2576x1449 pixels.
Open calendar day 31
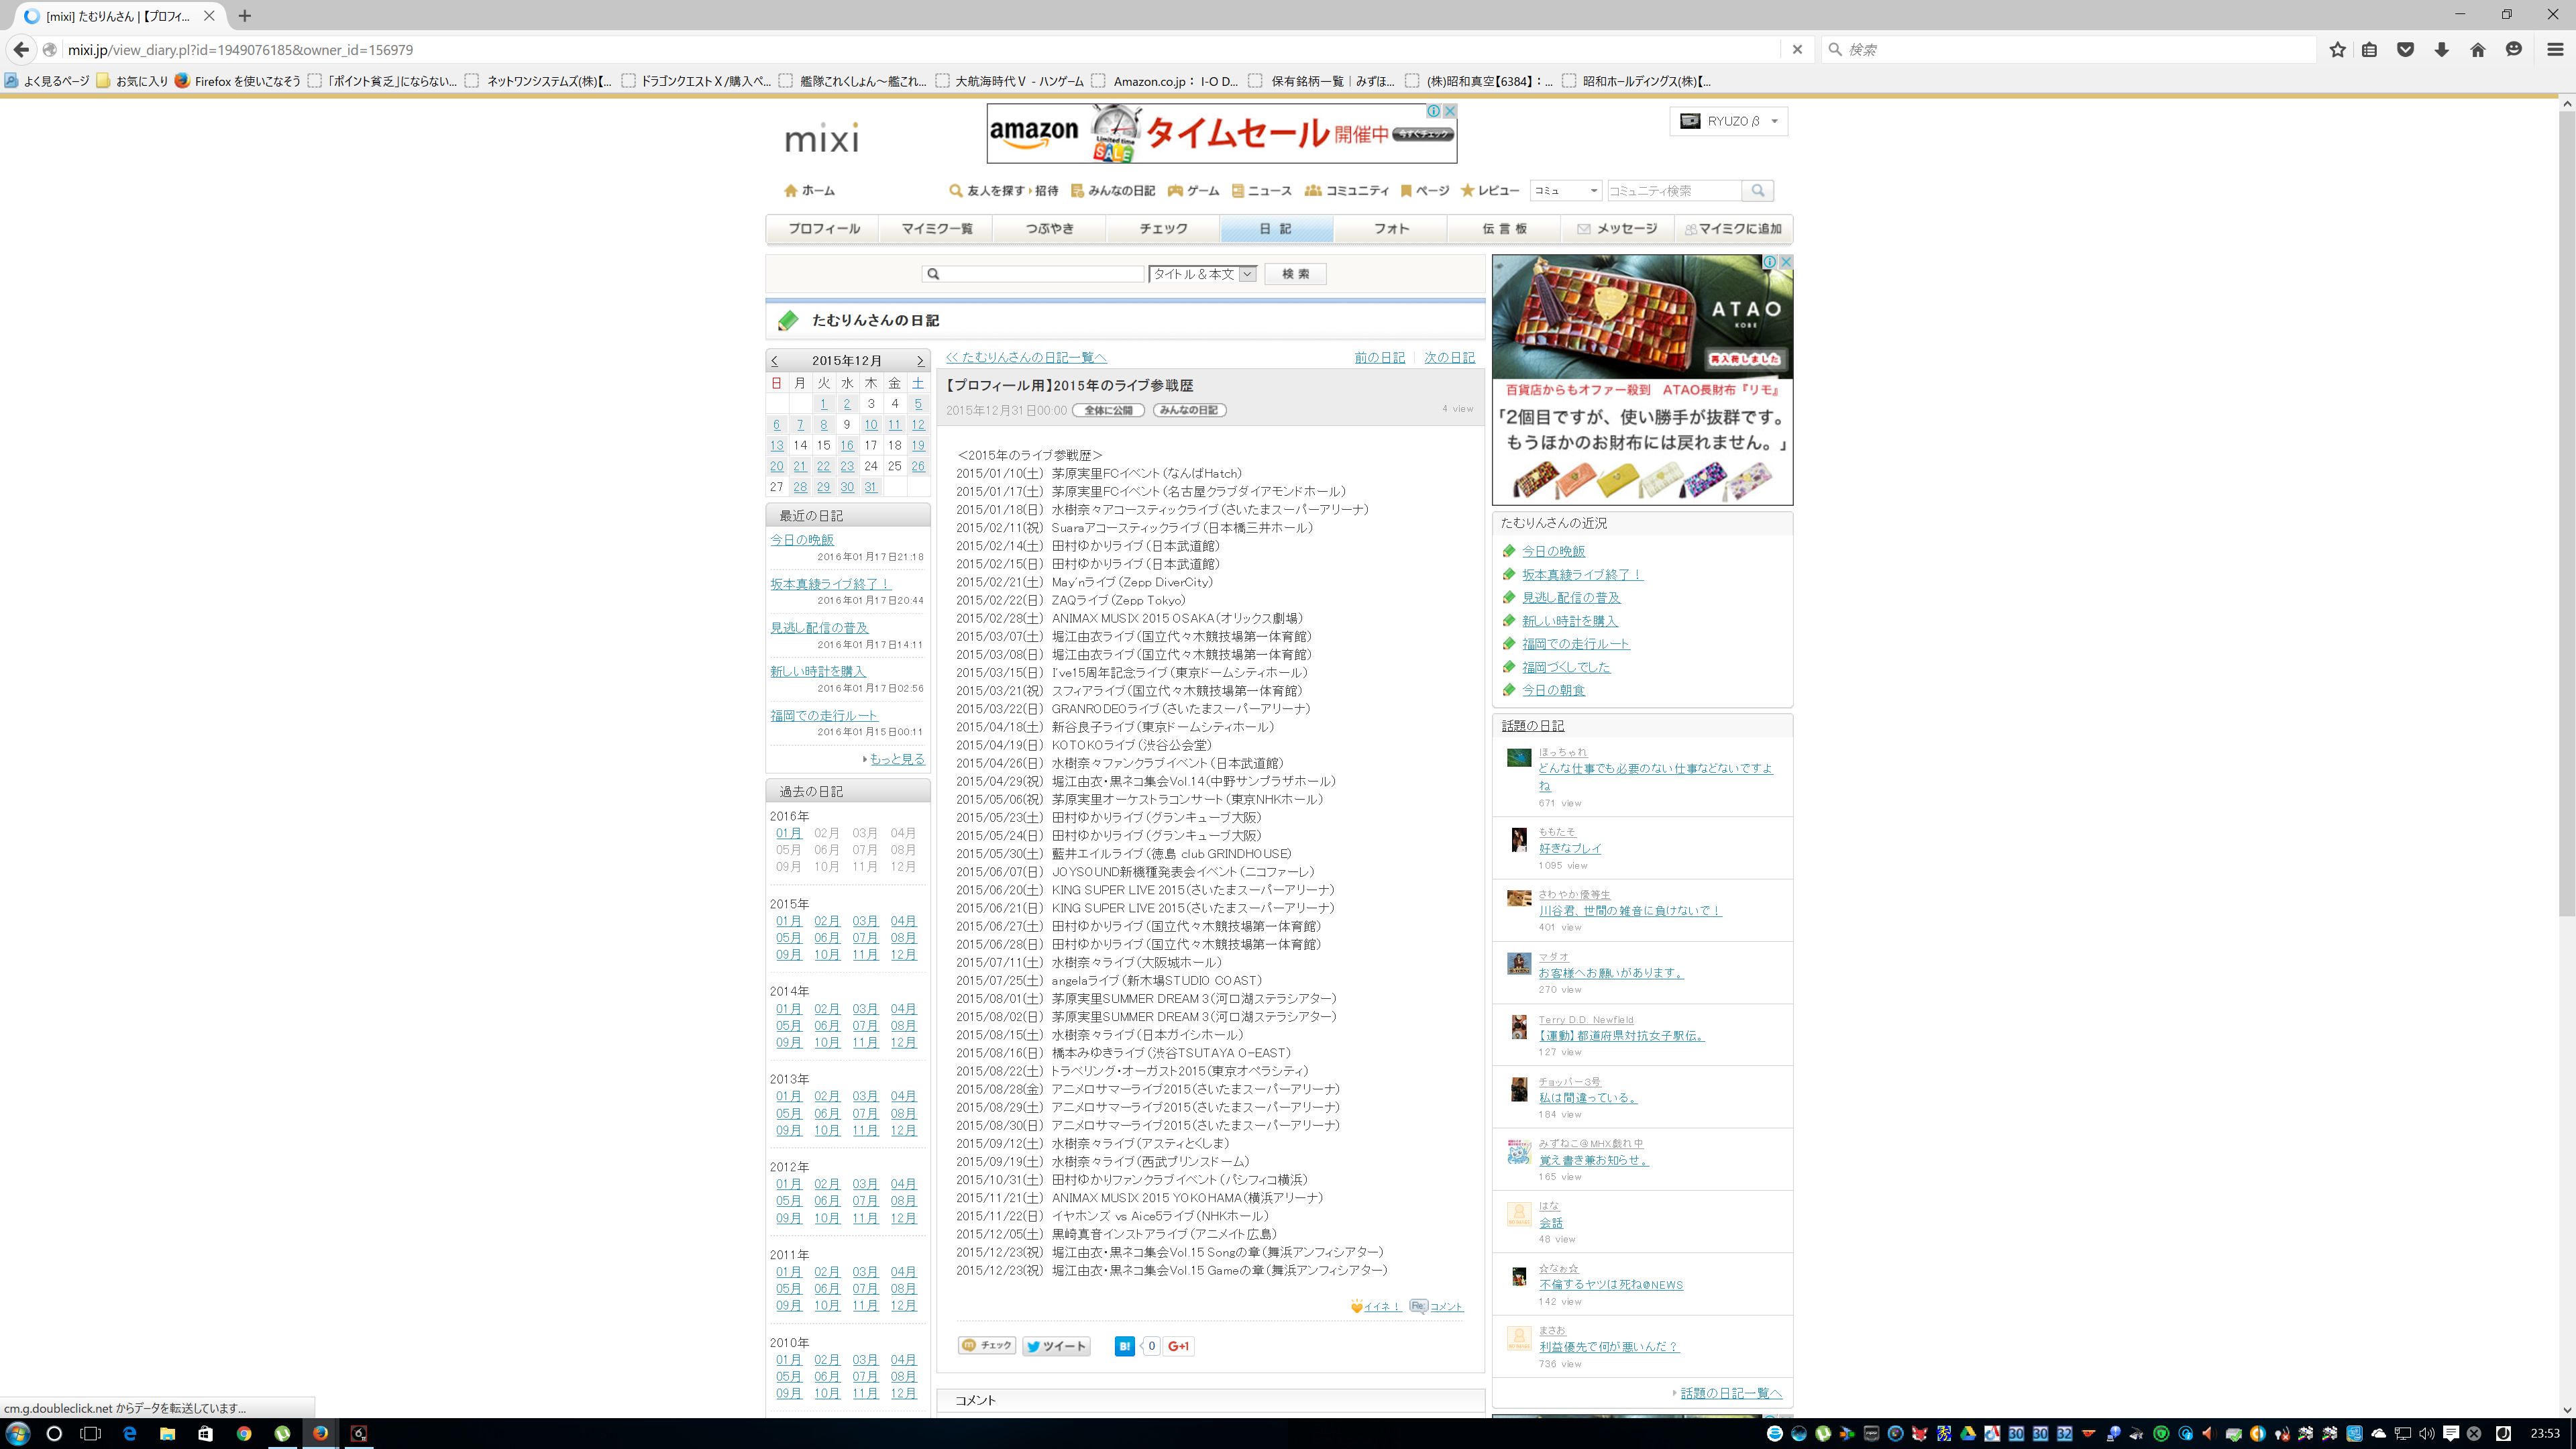coord(870,487)
